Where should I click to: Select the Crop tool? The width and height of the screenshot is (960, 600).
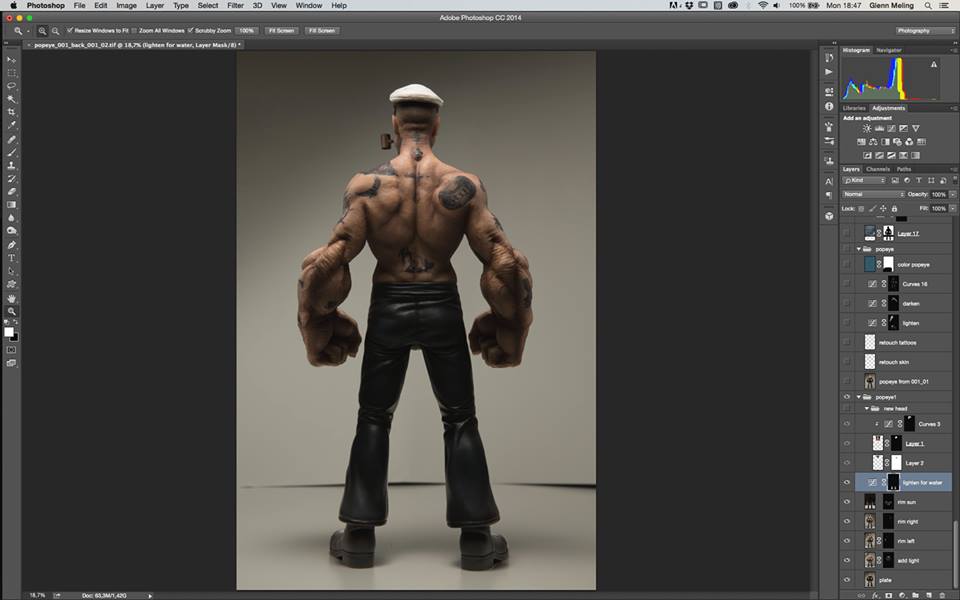coord(12,112)
